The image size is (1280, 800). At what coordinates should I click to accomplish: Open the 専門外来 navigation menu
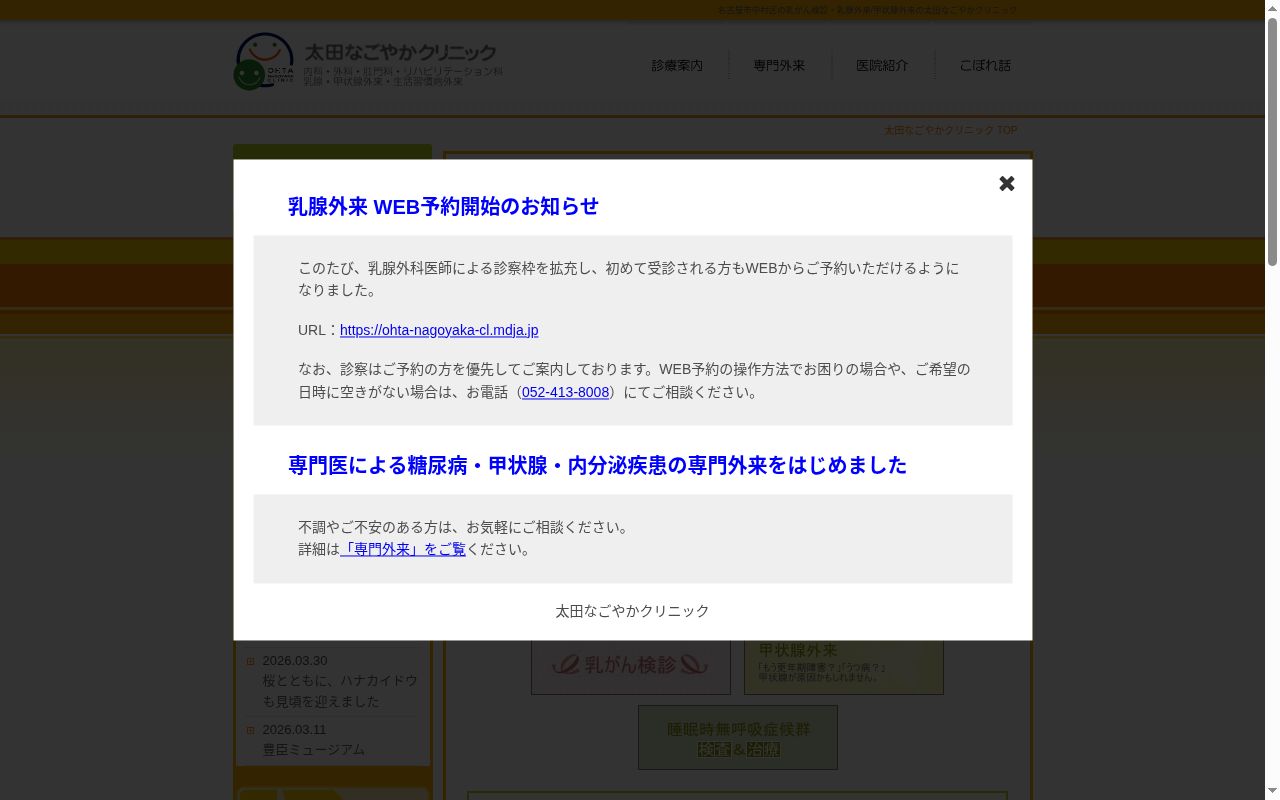point(779,65)
